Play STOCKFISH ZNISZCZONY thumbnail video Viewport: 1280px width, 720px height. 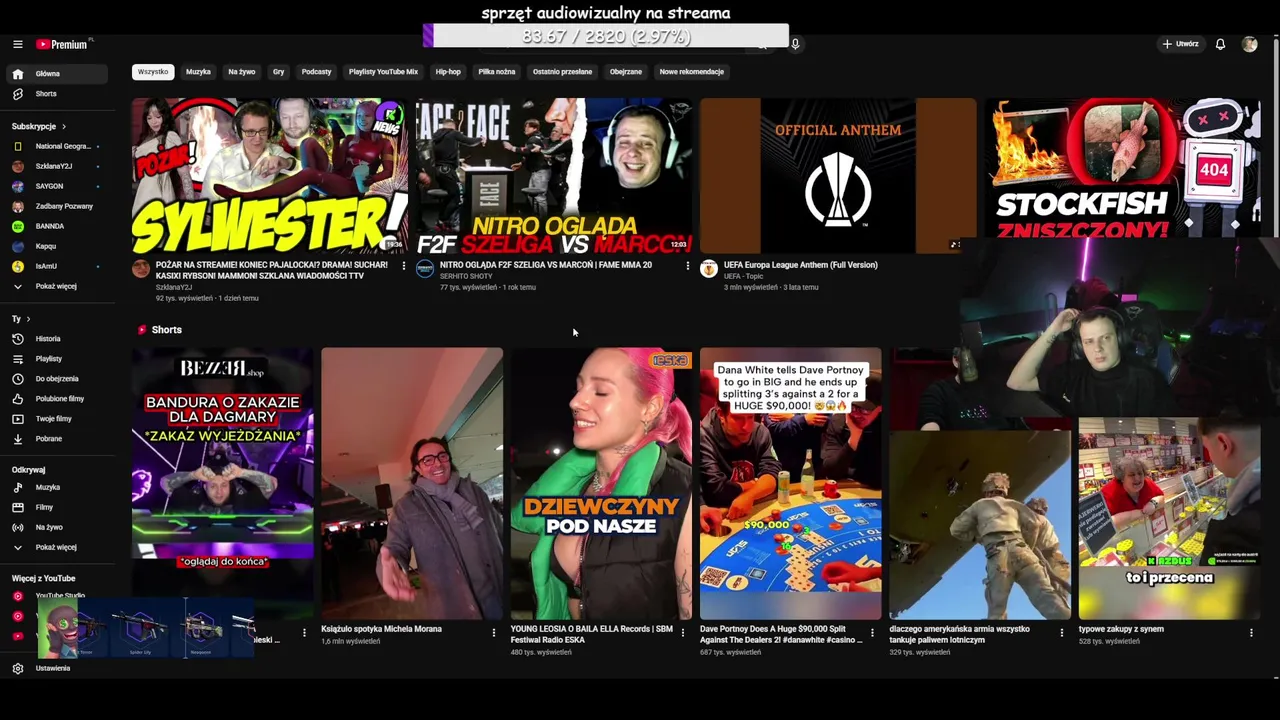pos(1122,168)
